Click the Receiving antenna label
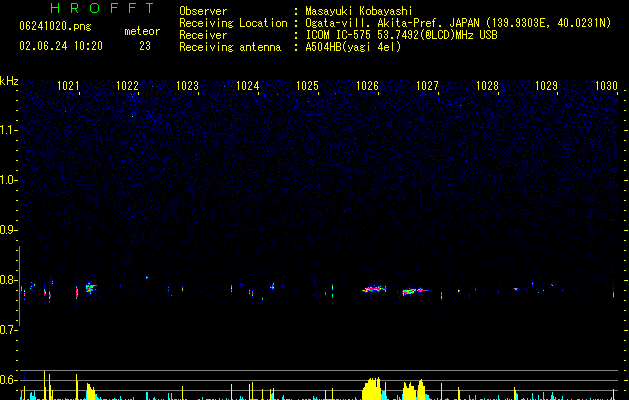 coord(230,47)
